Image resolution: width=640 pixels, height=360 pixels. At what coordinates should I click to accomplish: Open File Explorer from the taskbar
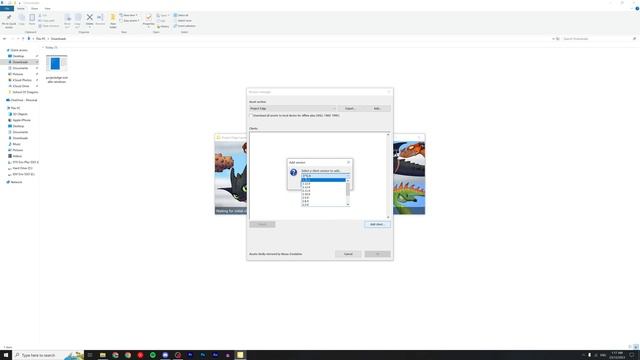pos(103,355)
